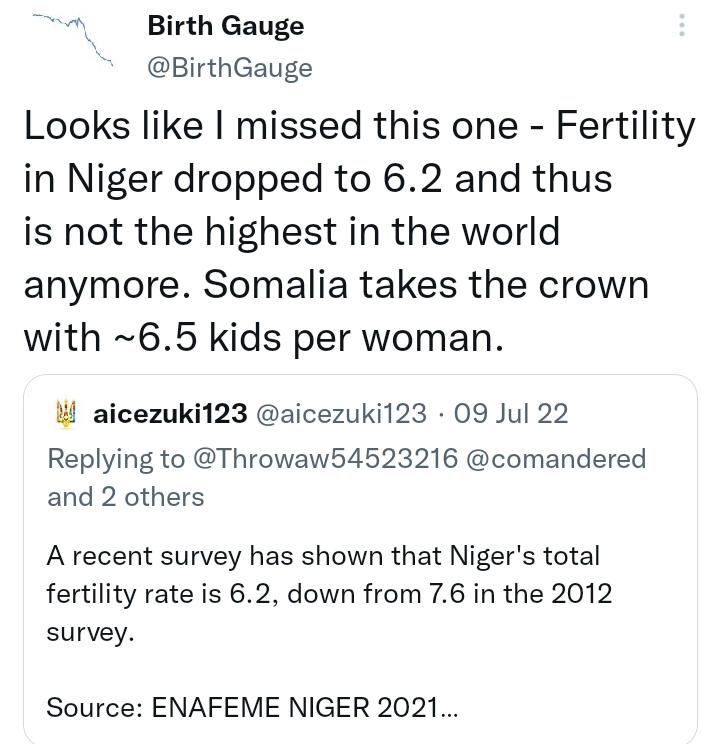Open the 09 Jul 22 timestamp

[x=511, y=413]
